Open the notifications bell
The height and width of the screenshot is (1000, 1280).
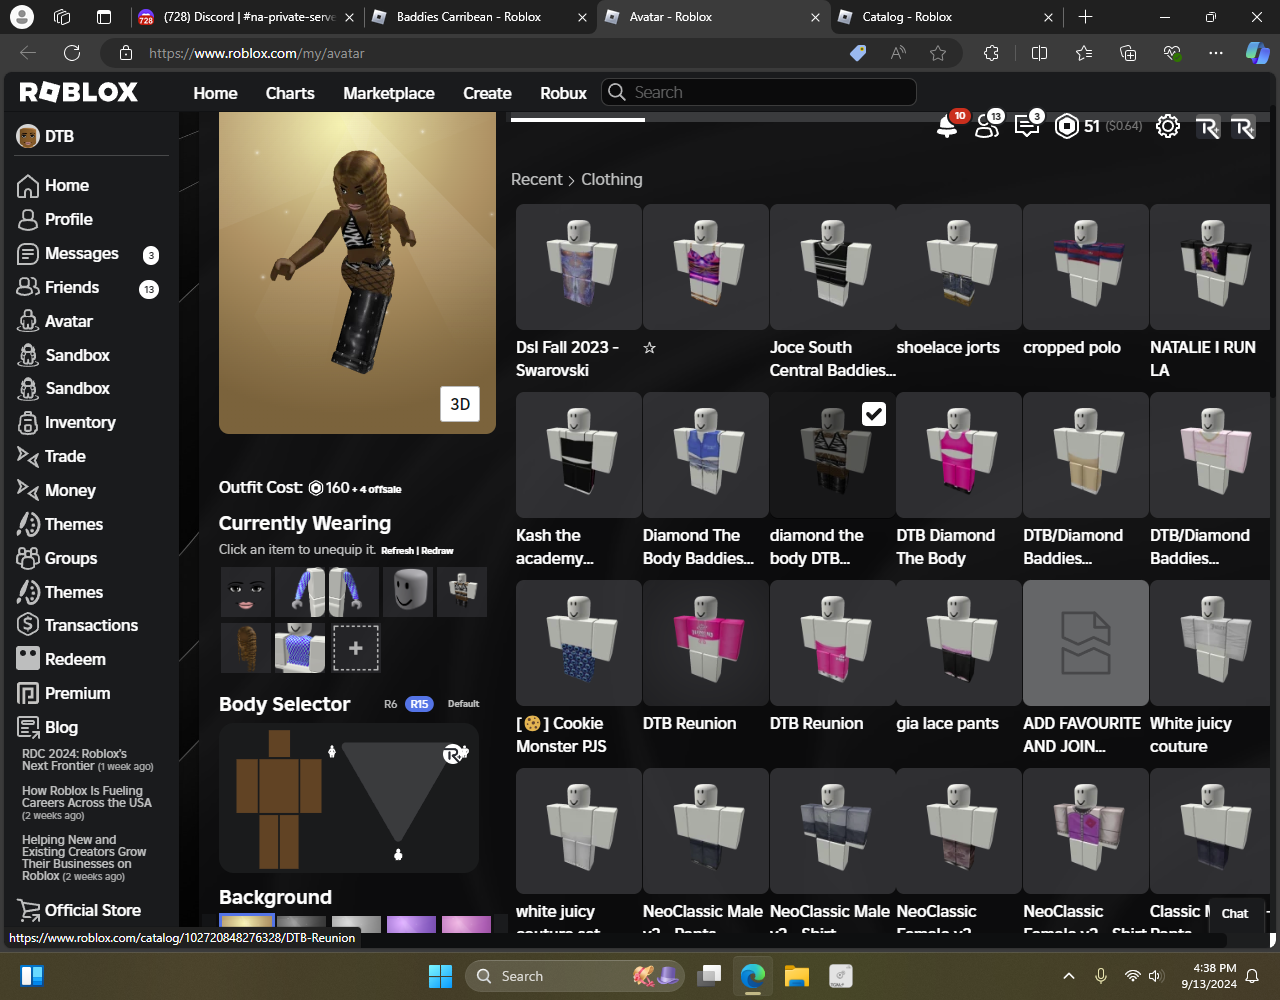click(946, 126)
